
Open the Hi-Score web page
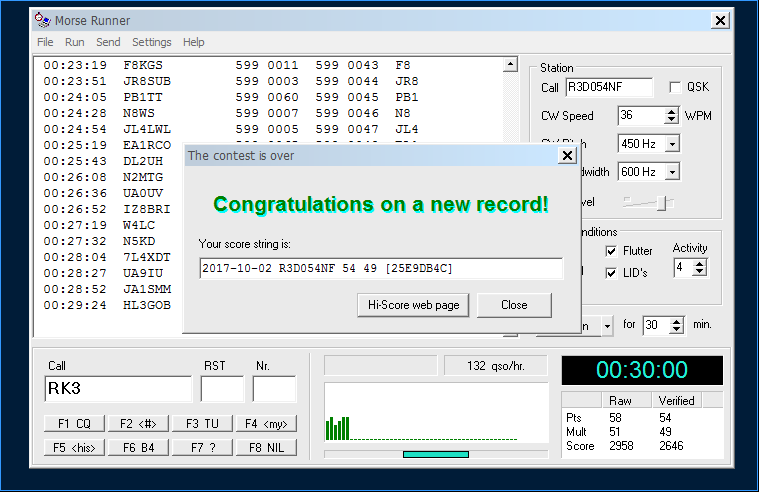(413, 305)
